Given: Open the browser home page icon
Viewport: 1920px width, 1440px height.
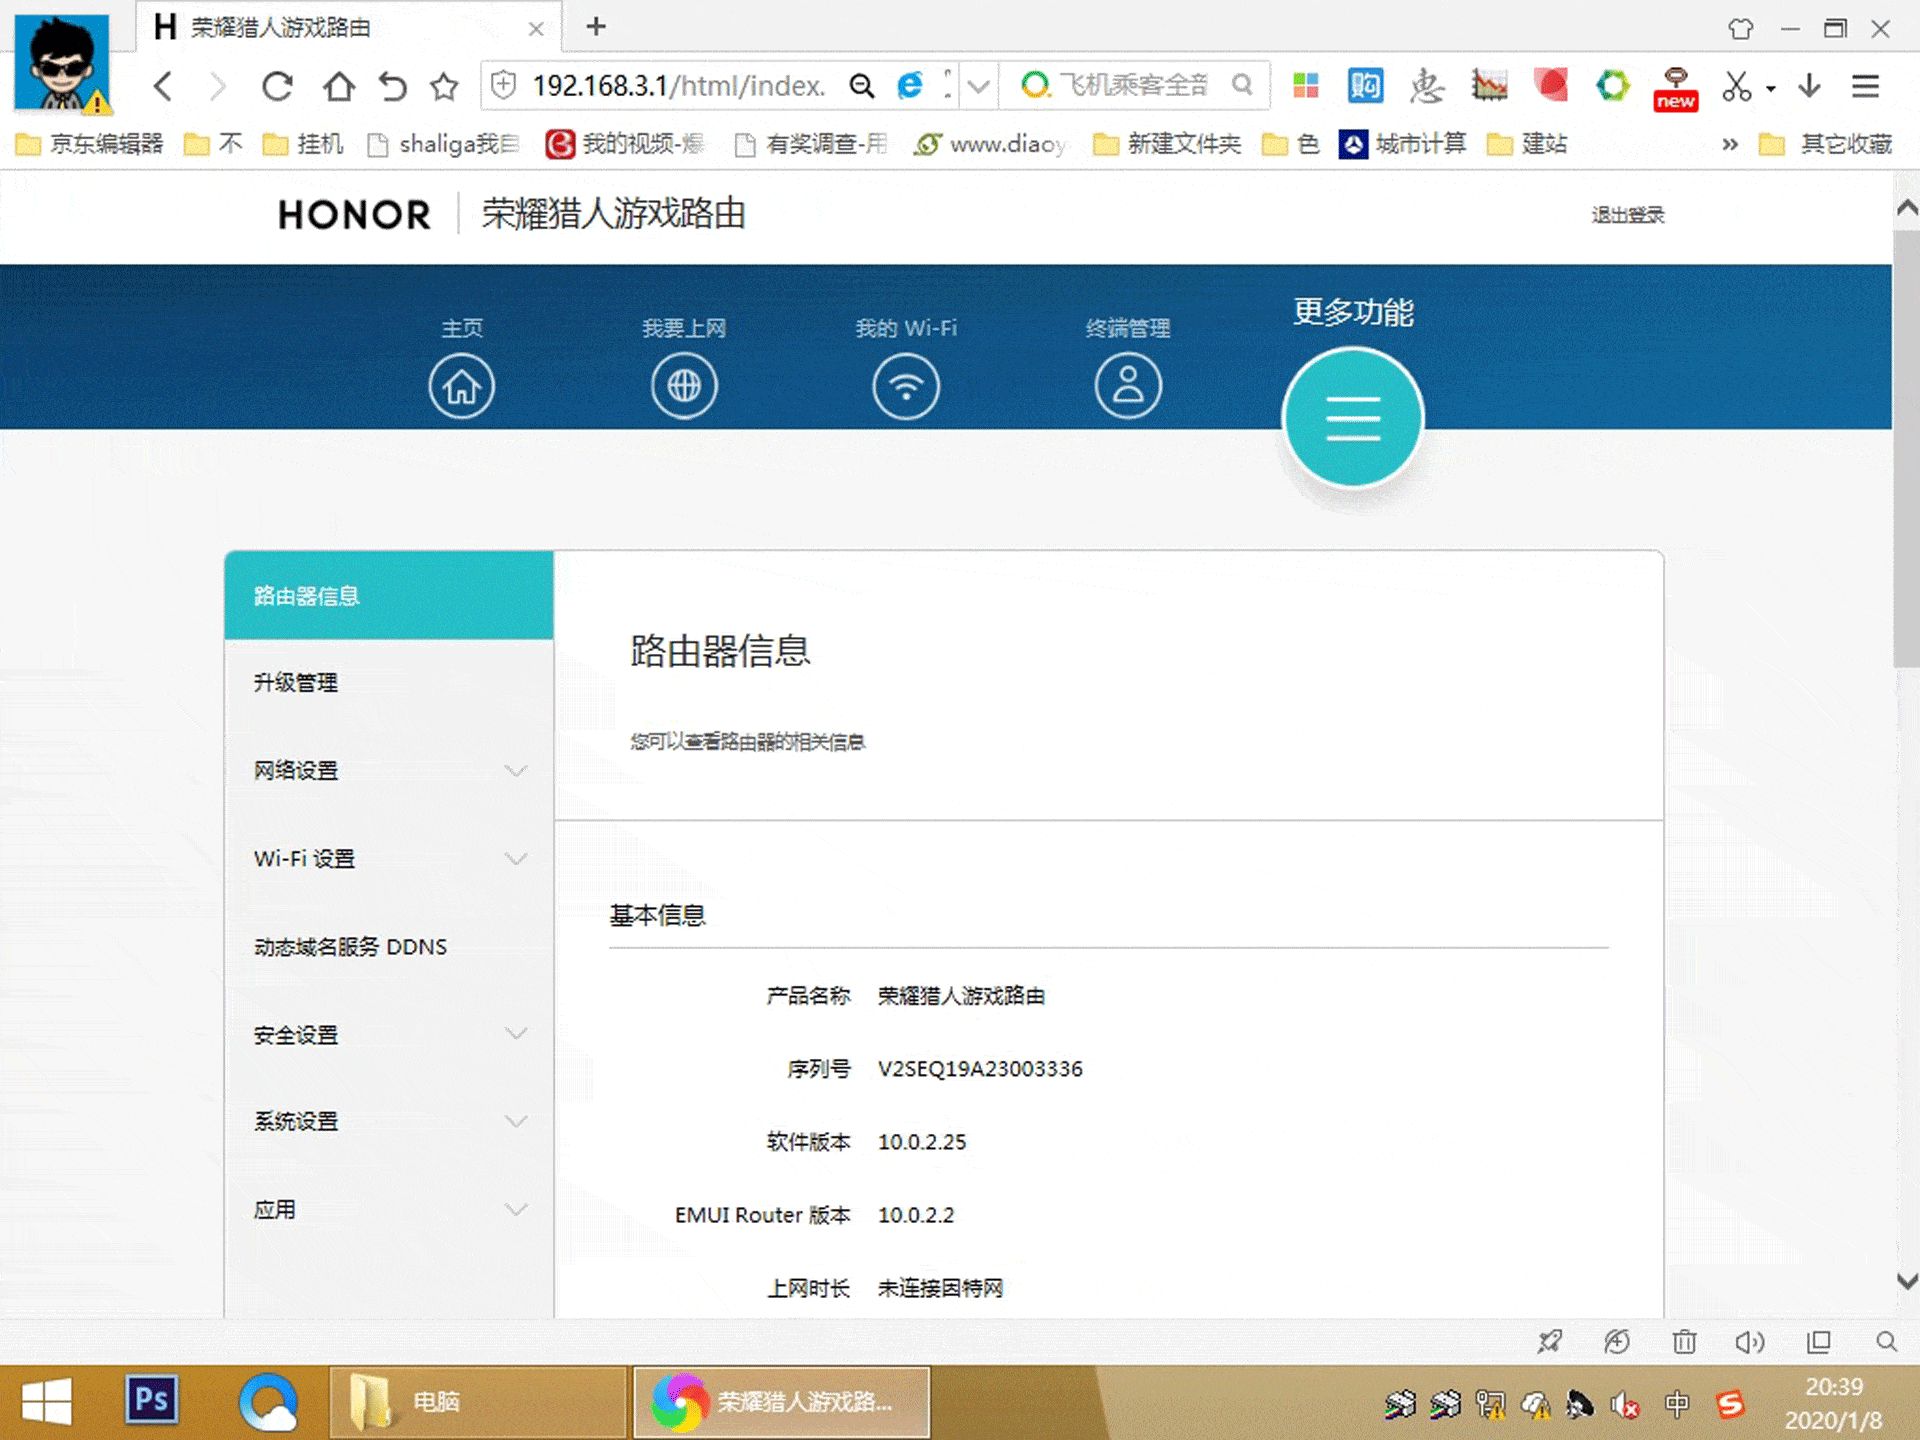Looking at the screenshot, I should click(x=338, y=86).
